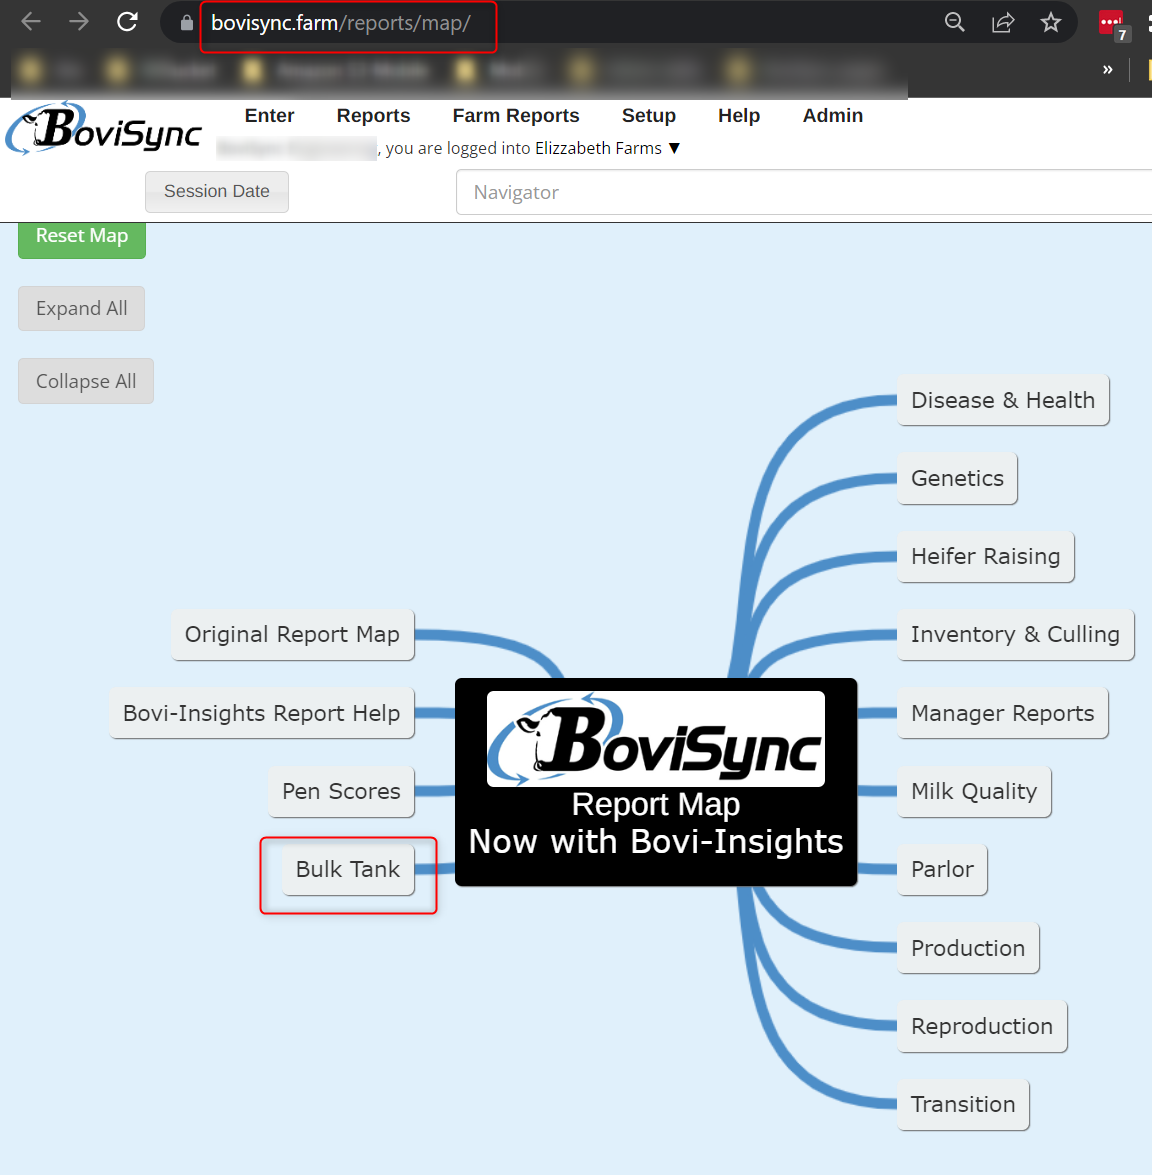Viewport: 1152px width, 1175px height.
Task: Expand the Reproduction node
Action: tap(982, 1026)
